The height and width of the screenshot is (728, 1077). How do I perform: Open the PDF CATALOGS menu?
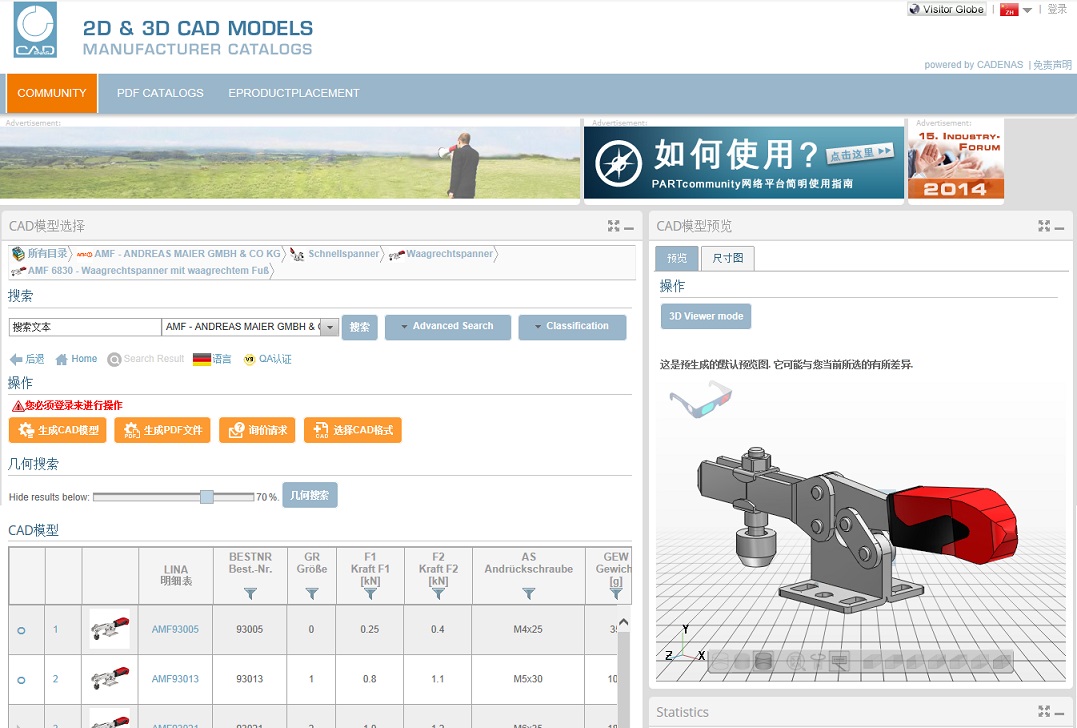pyautogui.click(x=160, y=93)
